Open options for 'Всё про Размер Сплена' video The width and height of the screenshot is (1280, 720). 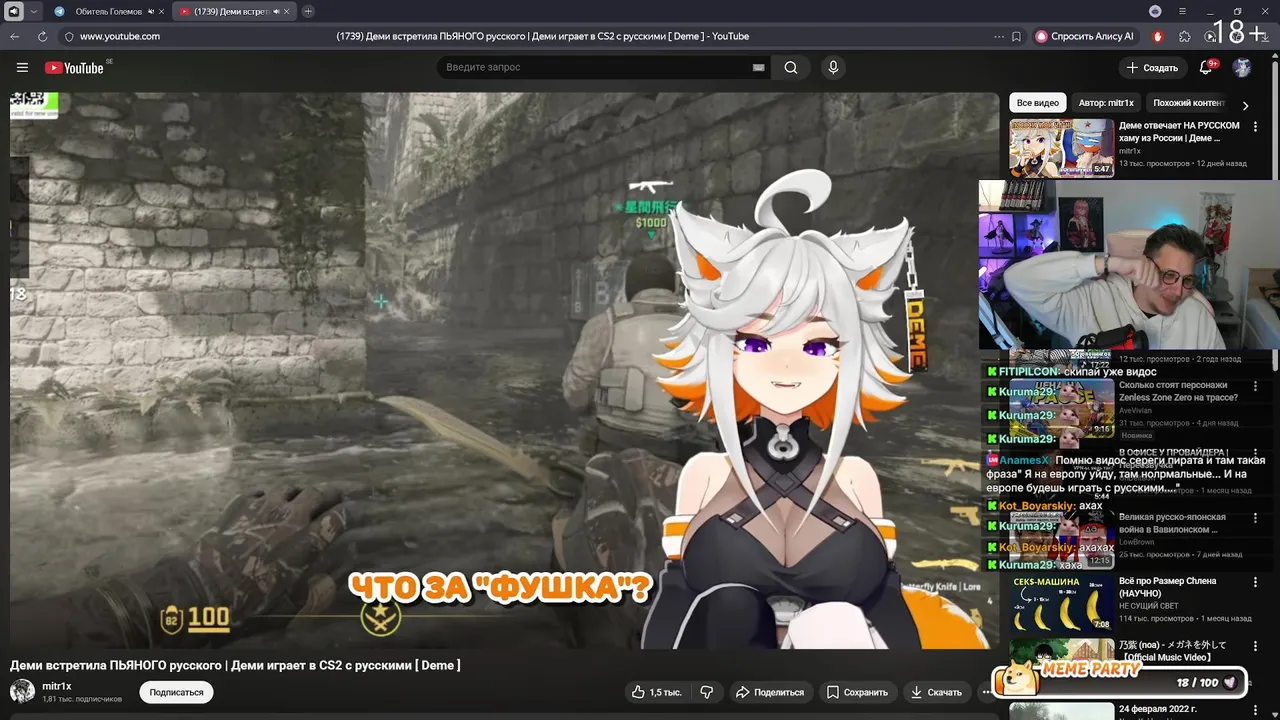(1255, 581)
